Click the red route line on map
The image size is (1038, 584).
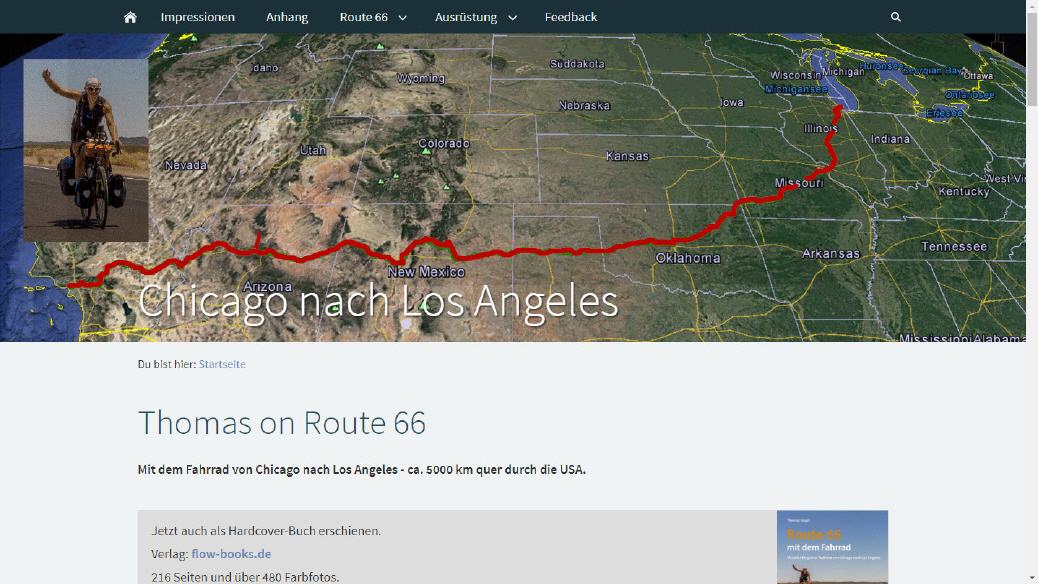pos(530,252)
